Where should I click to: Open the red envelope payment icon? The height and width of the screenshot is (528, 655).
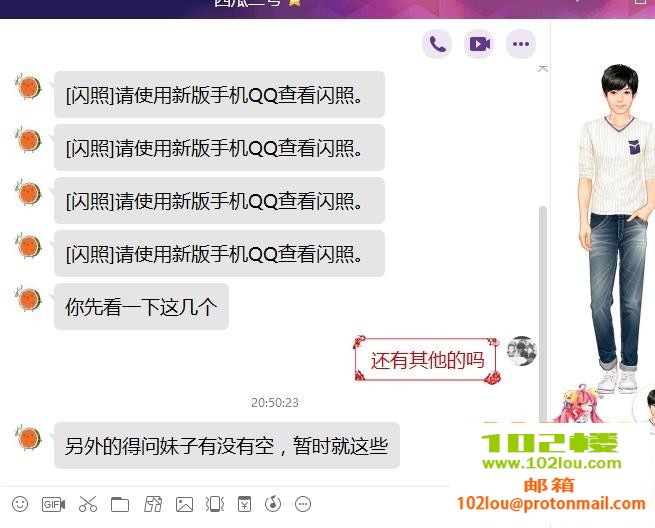pyautogui.click(x=245, y=504)
